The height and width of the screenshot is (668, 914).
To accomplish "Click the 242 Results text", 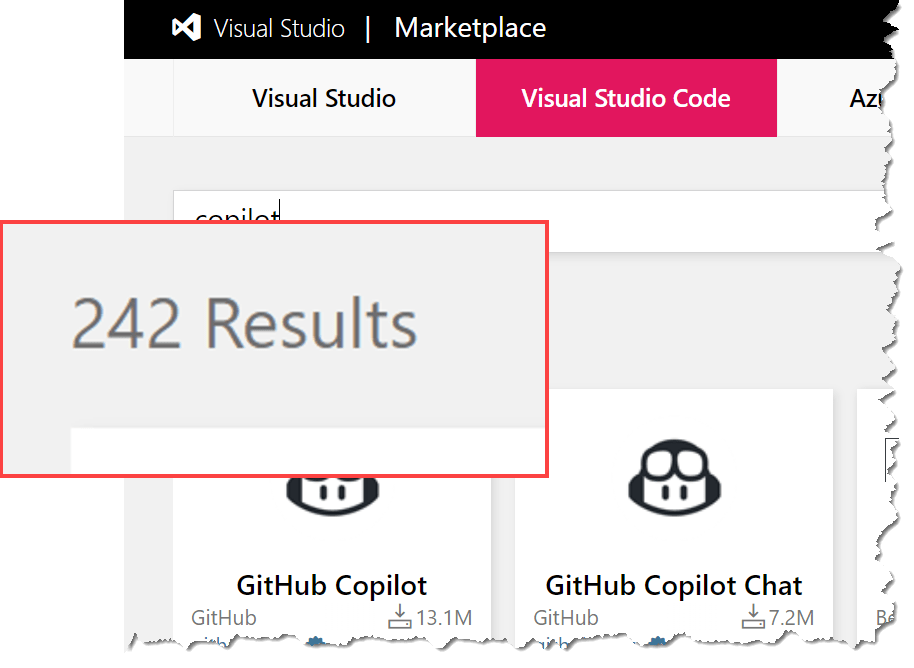I will (x=244, y=323).
